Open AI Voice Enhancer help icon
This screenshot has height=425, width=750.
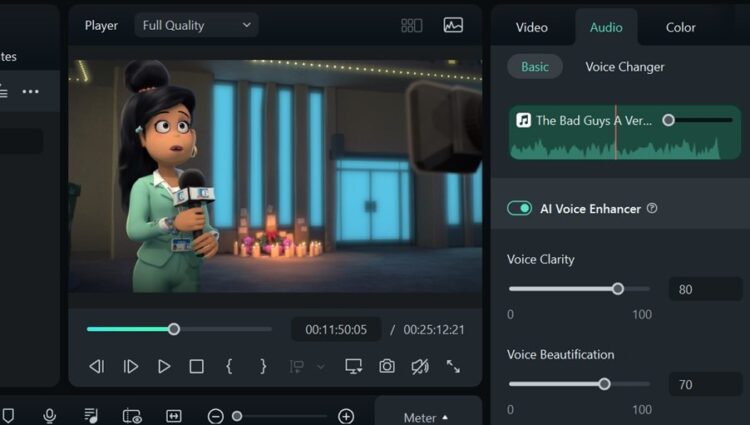652,208
